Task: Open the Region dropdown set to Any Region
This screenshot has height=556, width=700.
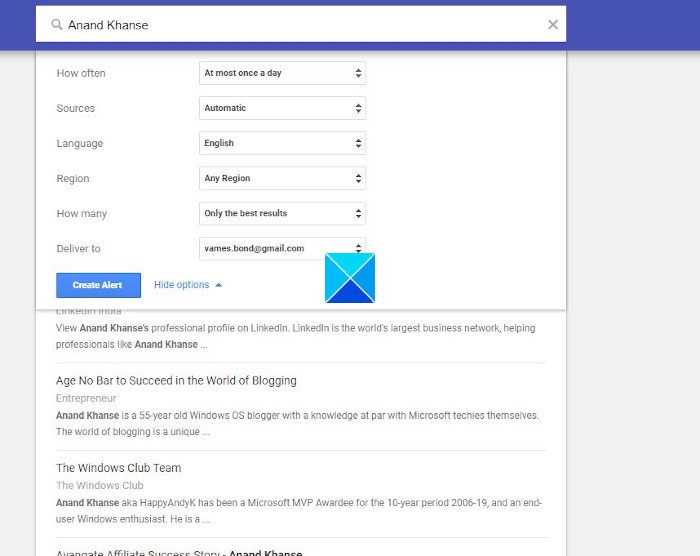Action: pyautogui.click(x=283, y=178)
